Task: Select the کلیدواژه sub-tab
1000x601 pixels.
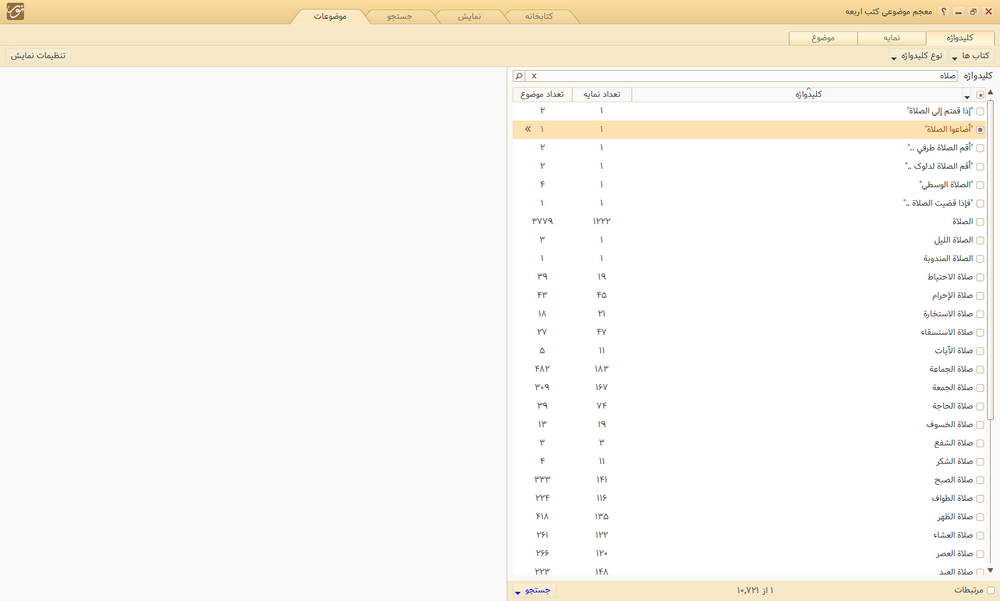Action: click(x=959, y=38)
